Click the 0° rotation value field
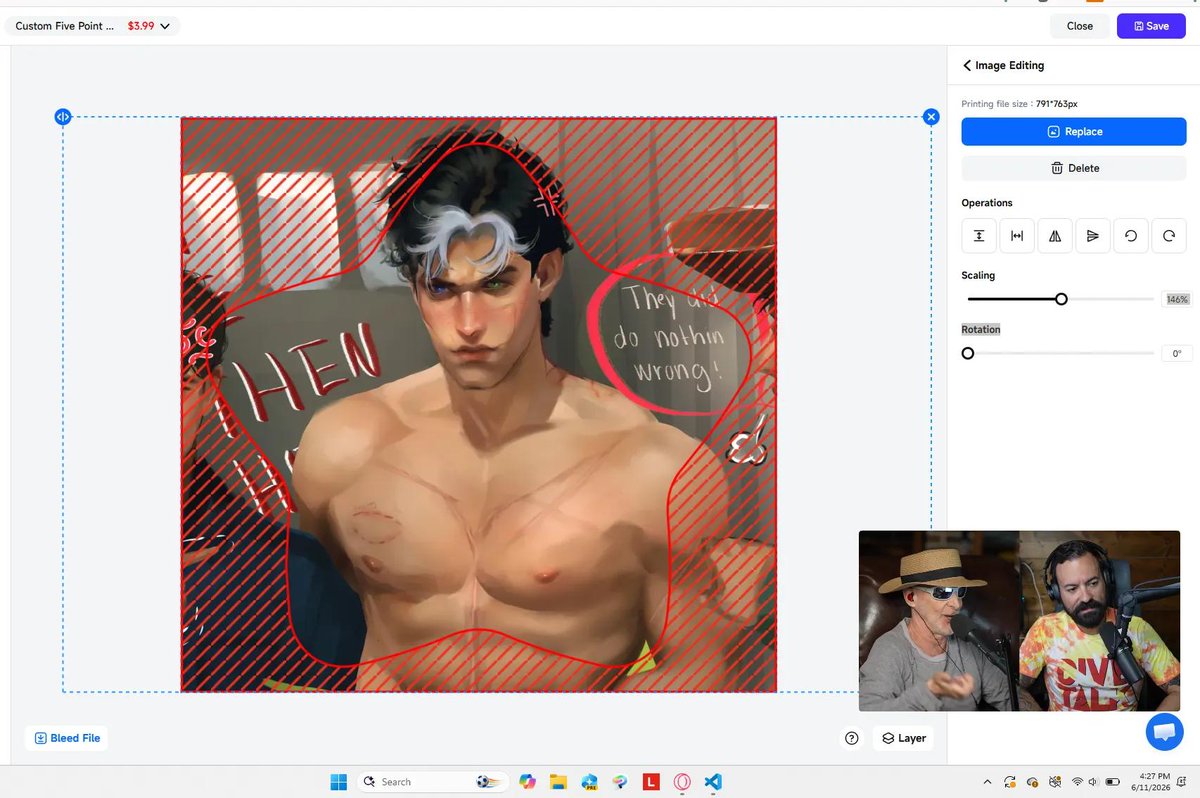The image size is (1200, 798). (1177, 353)
